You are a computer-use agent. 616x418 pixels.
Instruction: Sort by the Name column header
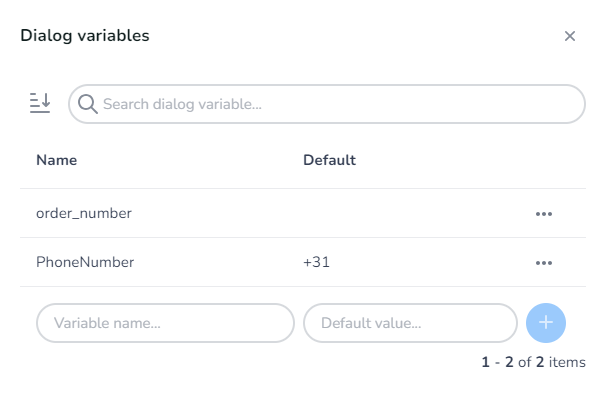point(57,160)
